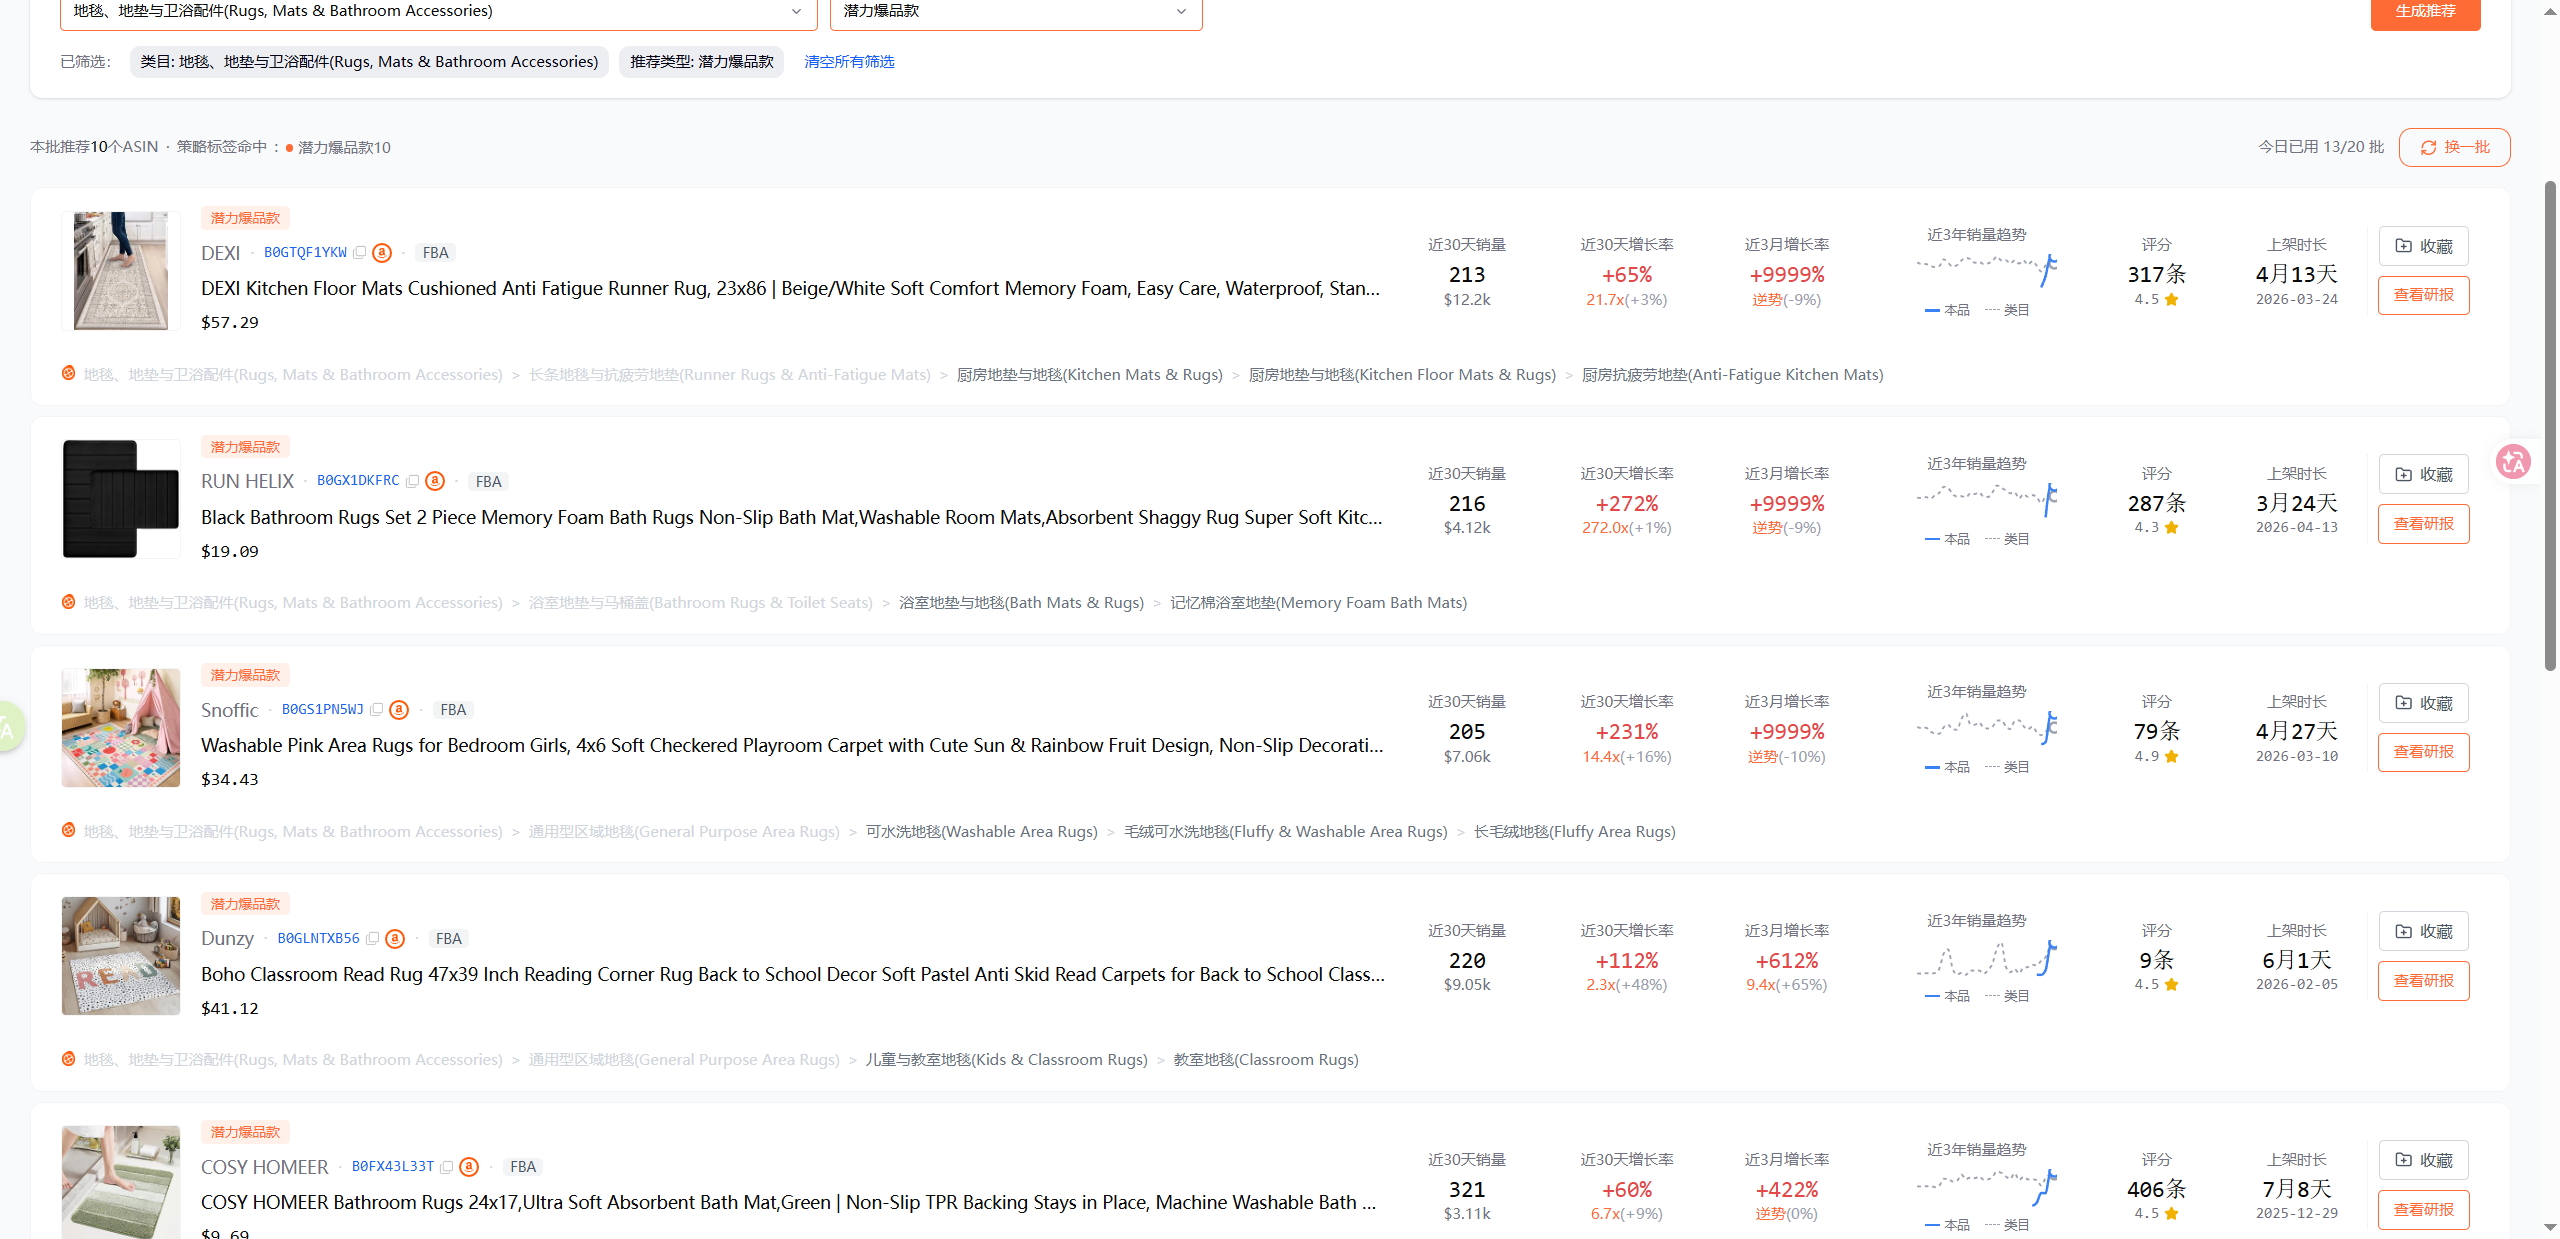Screen dimensions: 2560x1239
Task: Clear all filters via 清空所有筛选
Action: (x=849, y=62)
